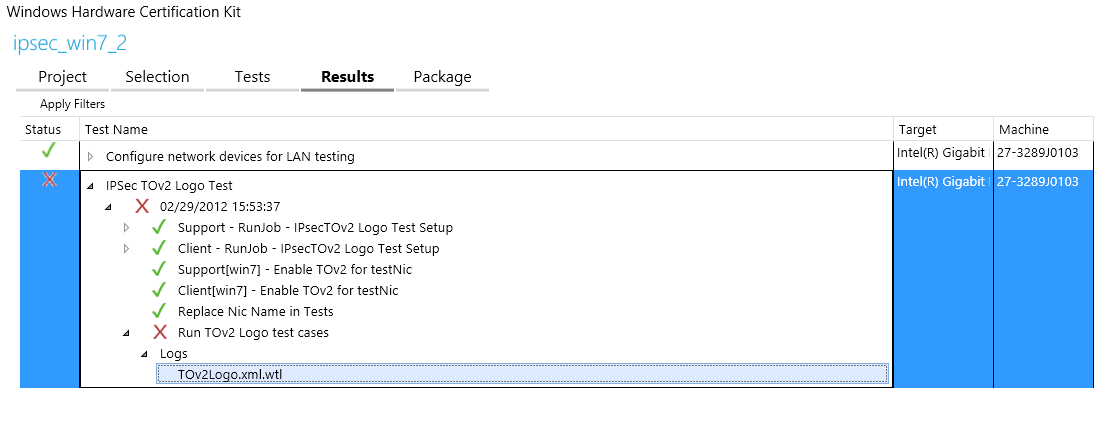This screenshot has height=433, width=1115.
Task: Go to the Tests tab
Action: pos(252,77)
